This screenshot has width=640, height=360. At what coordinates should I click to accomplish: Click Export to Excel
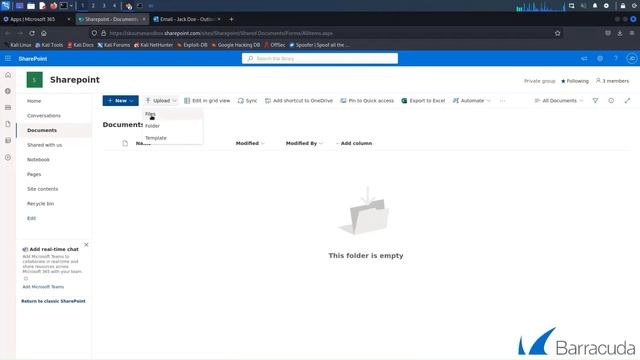point(423,100)
